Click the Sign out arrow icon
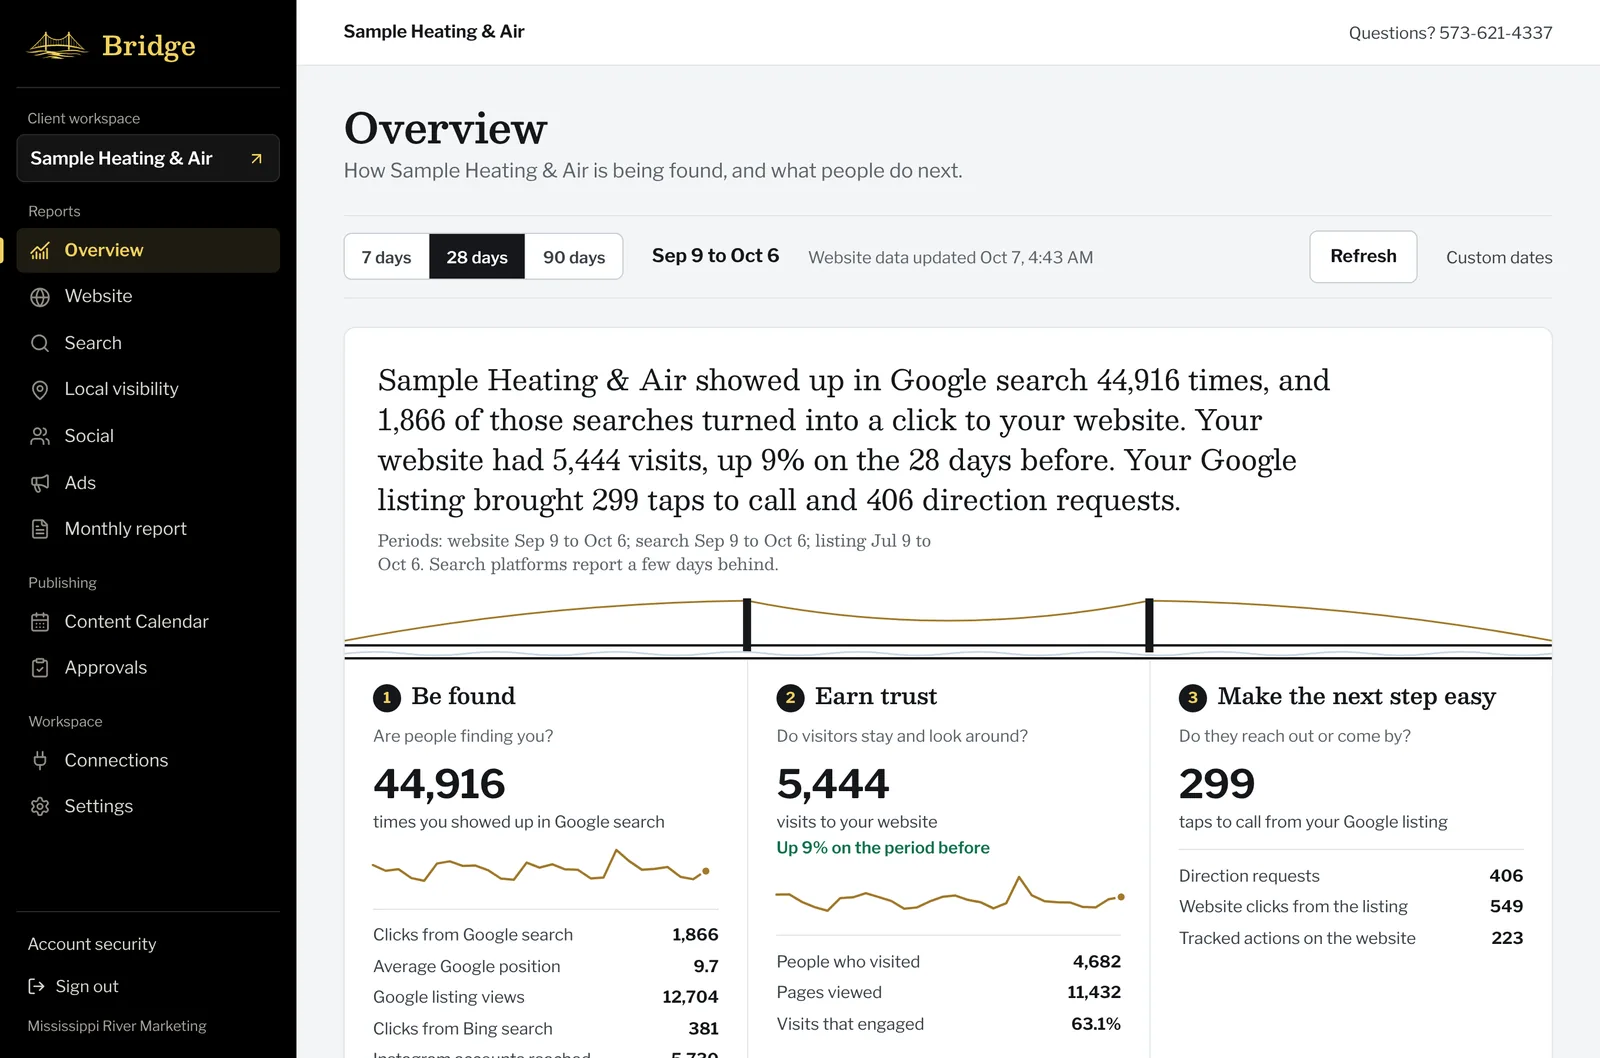 click(37, 986)
